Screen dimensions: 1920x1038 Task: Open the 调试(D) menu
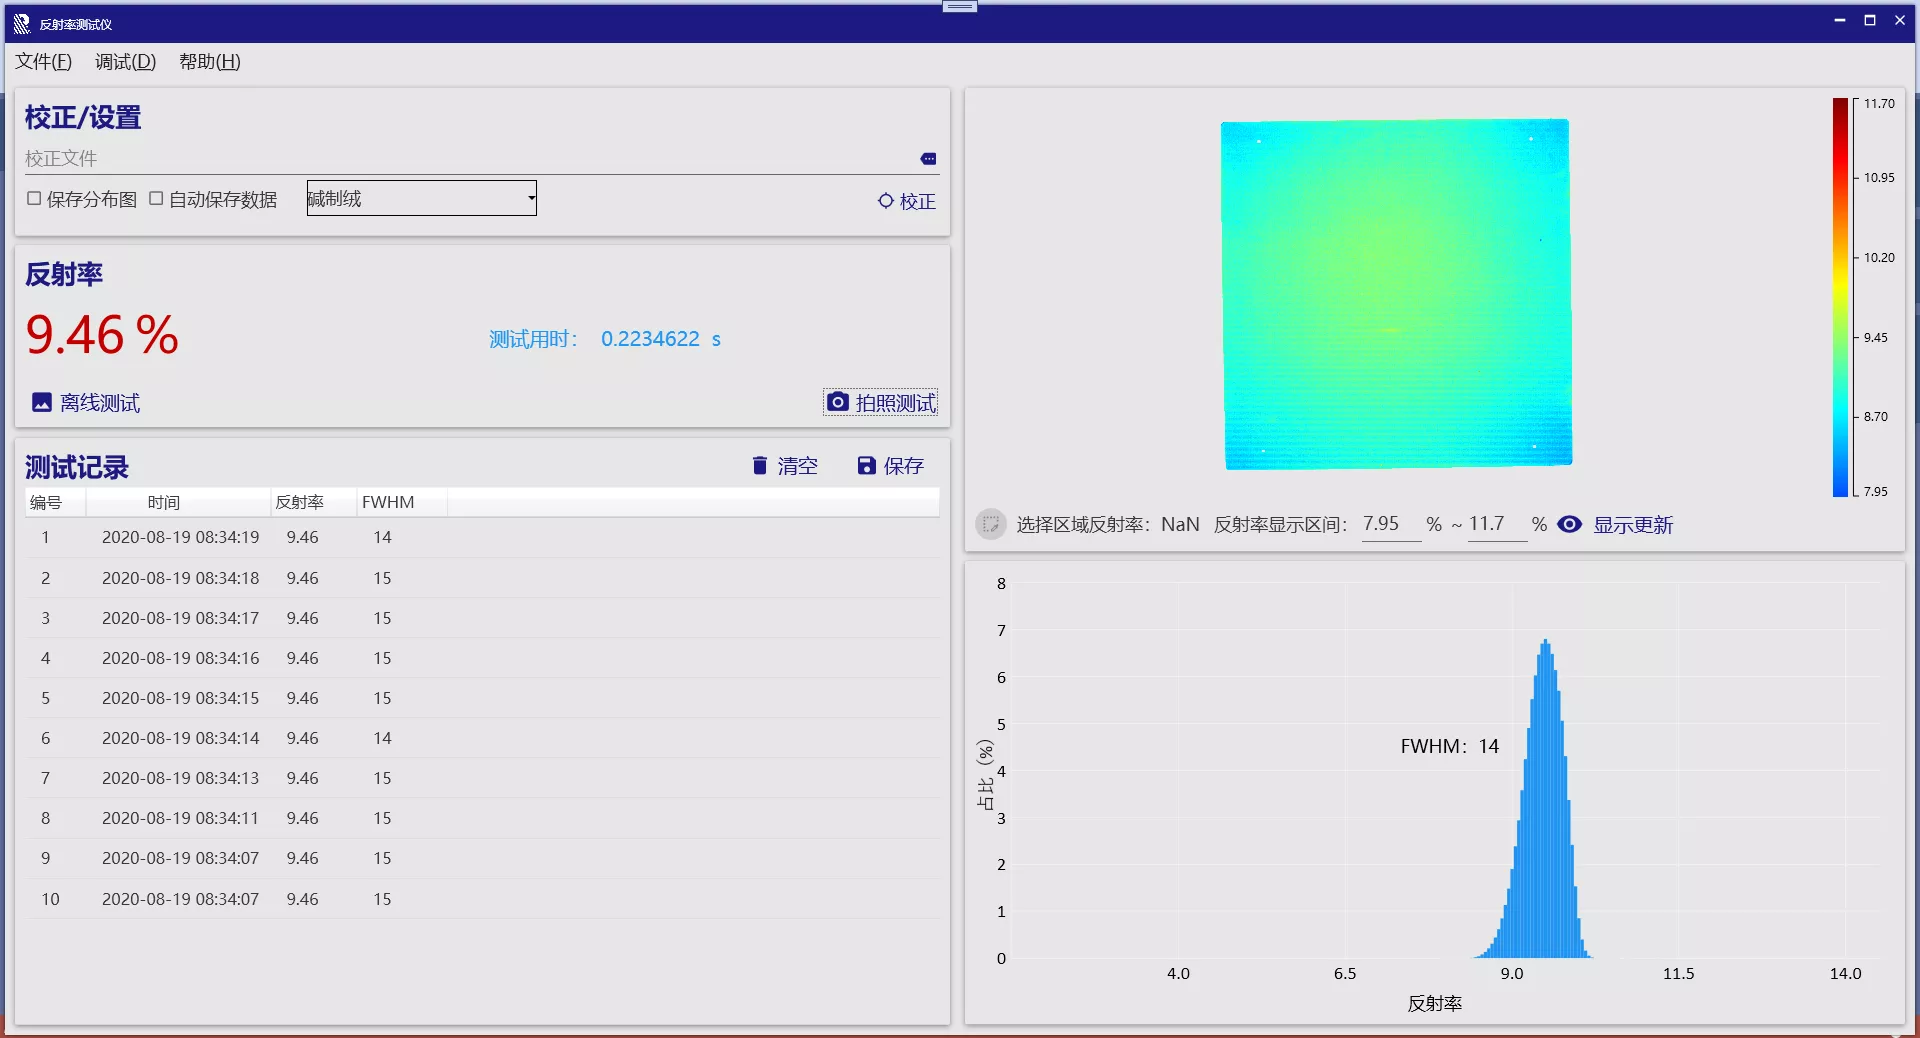point(126,62)
